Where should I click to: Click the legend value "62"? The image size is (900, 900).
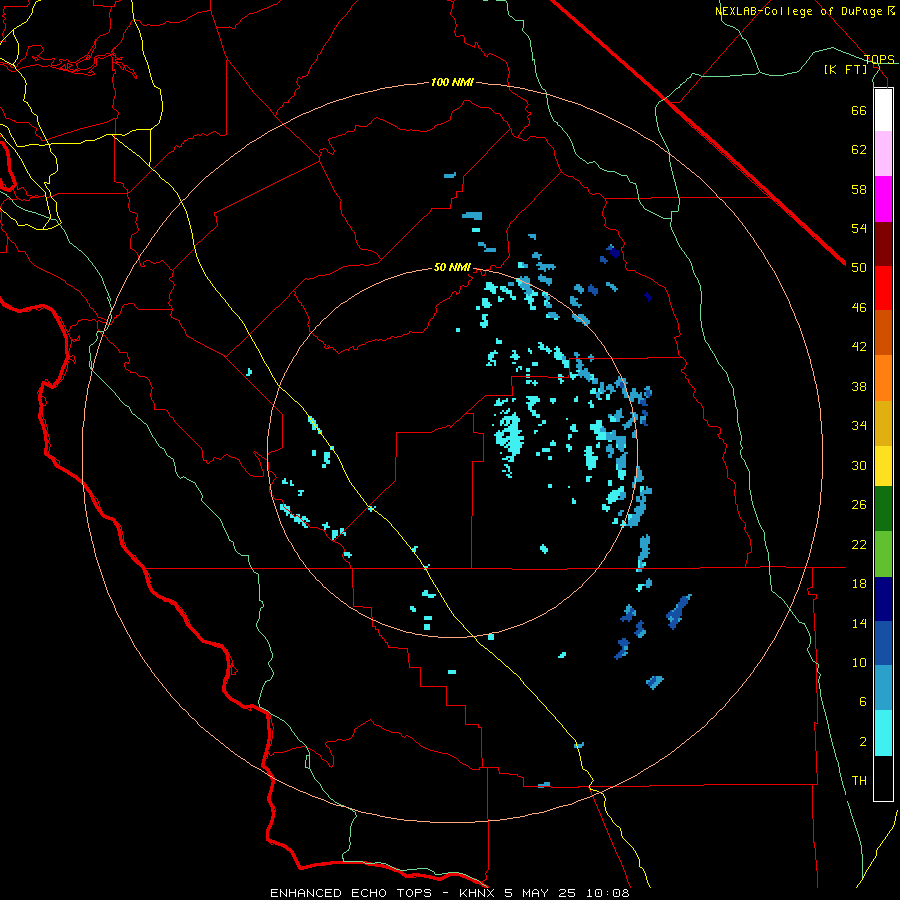click(859, 150)
